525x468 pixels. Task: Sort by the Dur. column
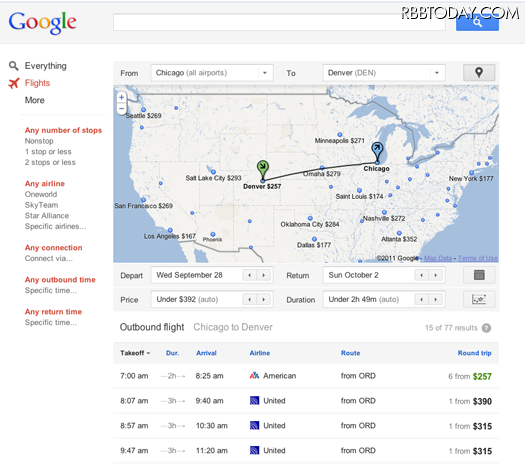(x=172, y=353)
